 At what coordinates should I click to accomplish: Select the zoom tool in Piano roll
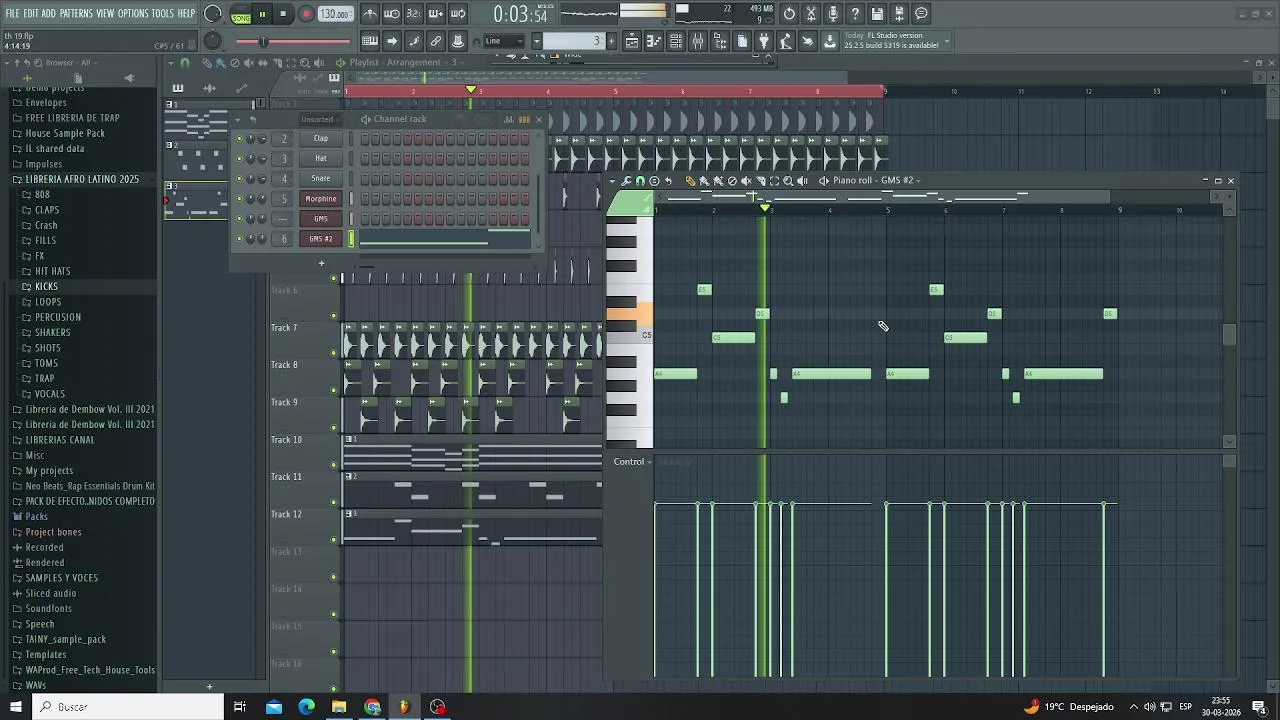(x=788, y=181)
